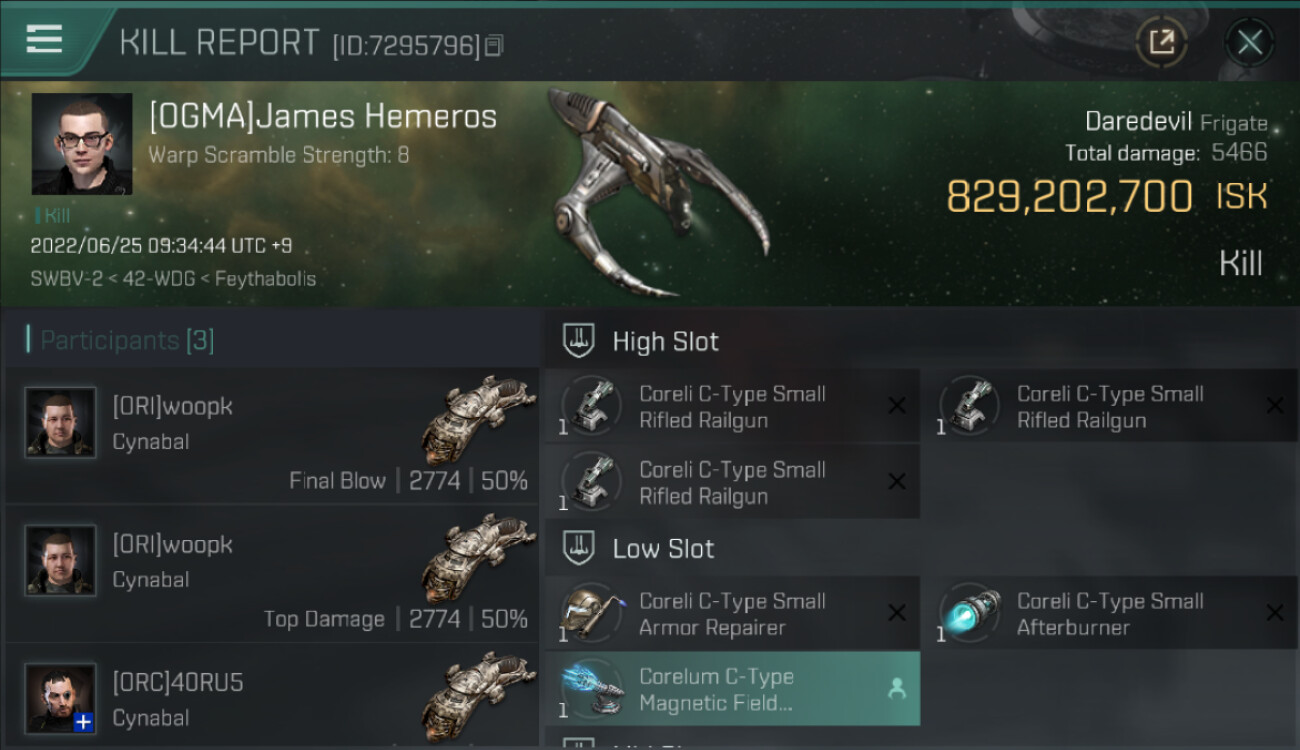Toggle the X on Small Armor Repairer
This screenshot has height=750, width=1300.
coord(897,613)
